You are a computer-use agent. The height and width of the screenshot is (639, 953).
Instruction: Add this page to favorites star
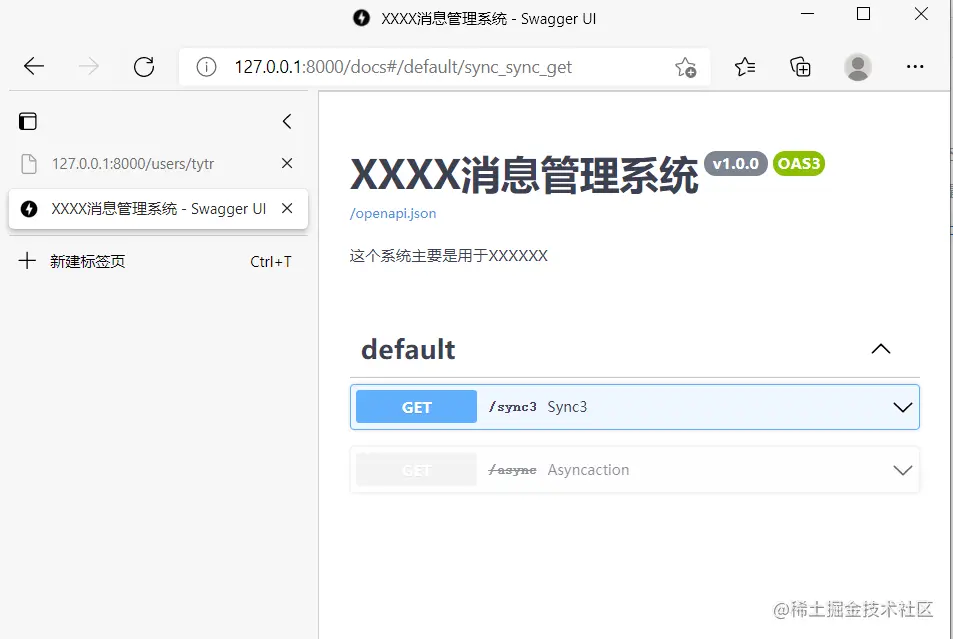(x=686, y=67)
